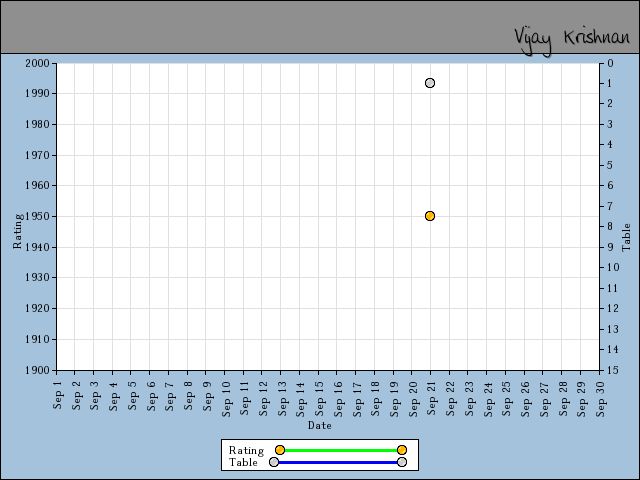
Task: Click the 2000 rating axis value
Action: 37,63
